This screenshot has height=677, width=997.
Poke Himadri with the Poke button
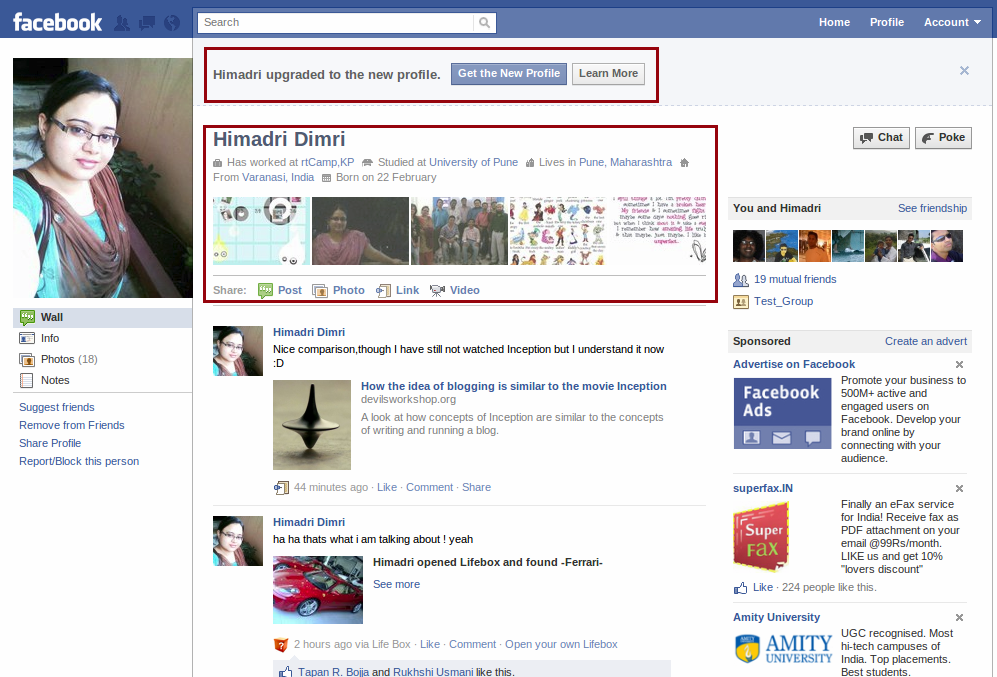point(943,138)
